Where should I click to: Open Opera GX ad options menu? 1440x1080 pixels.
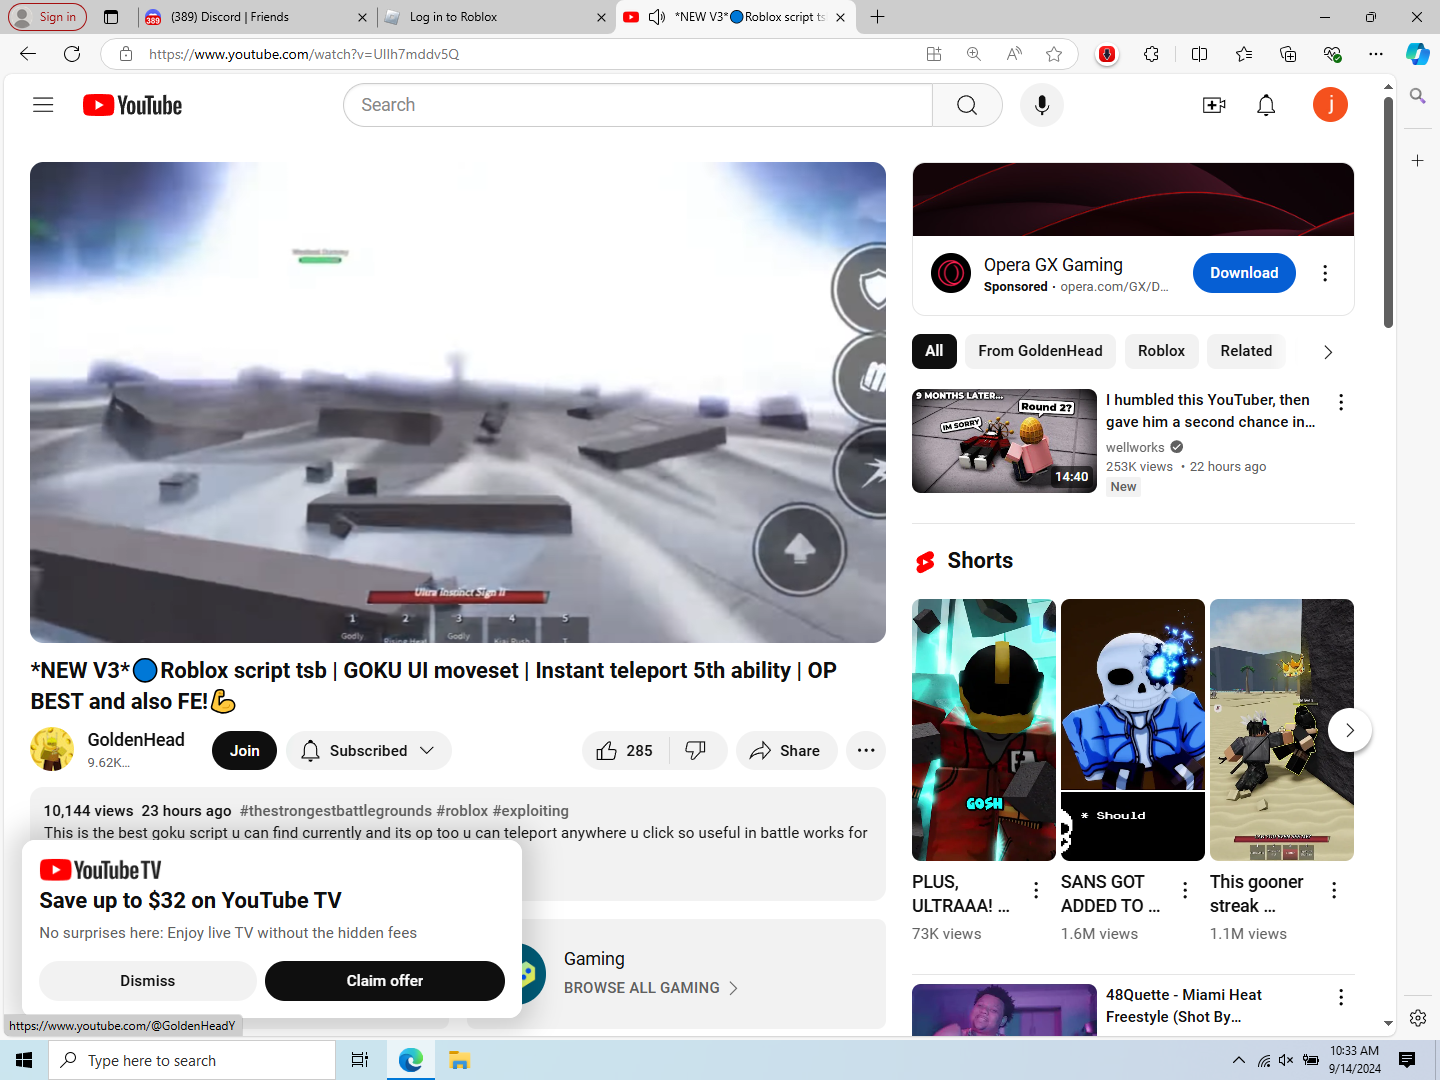pyautogui.click(x=1325, y=273)
